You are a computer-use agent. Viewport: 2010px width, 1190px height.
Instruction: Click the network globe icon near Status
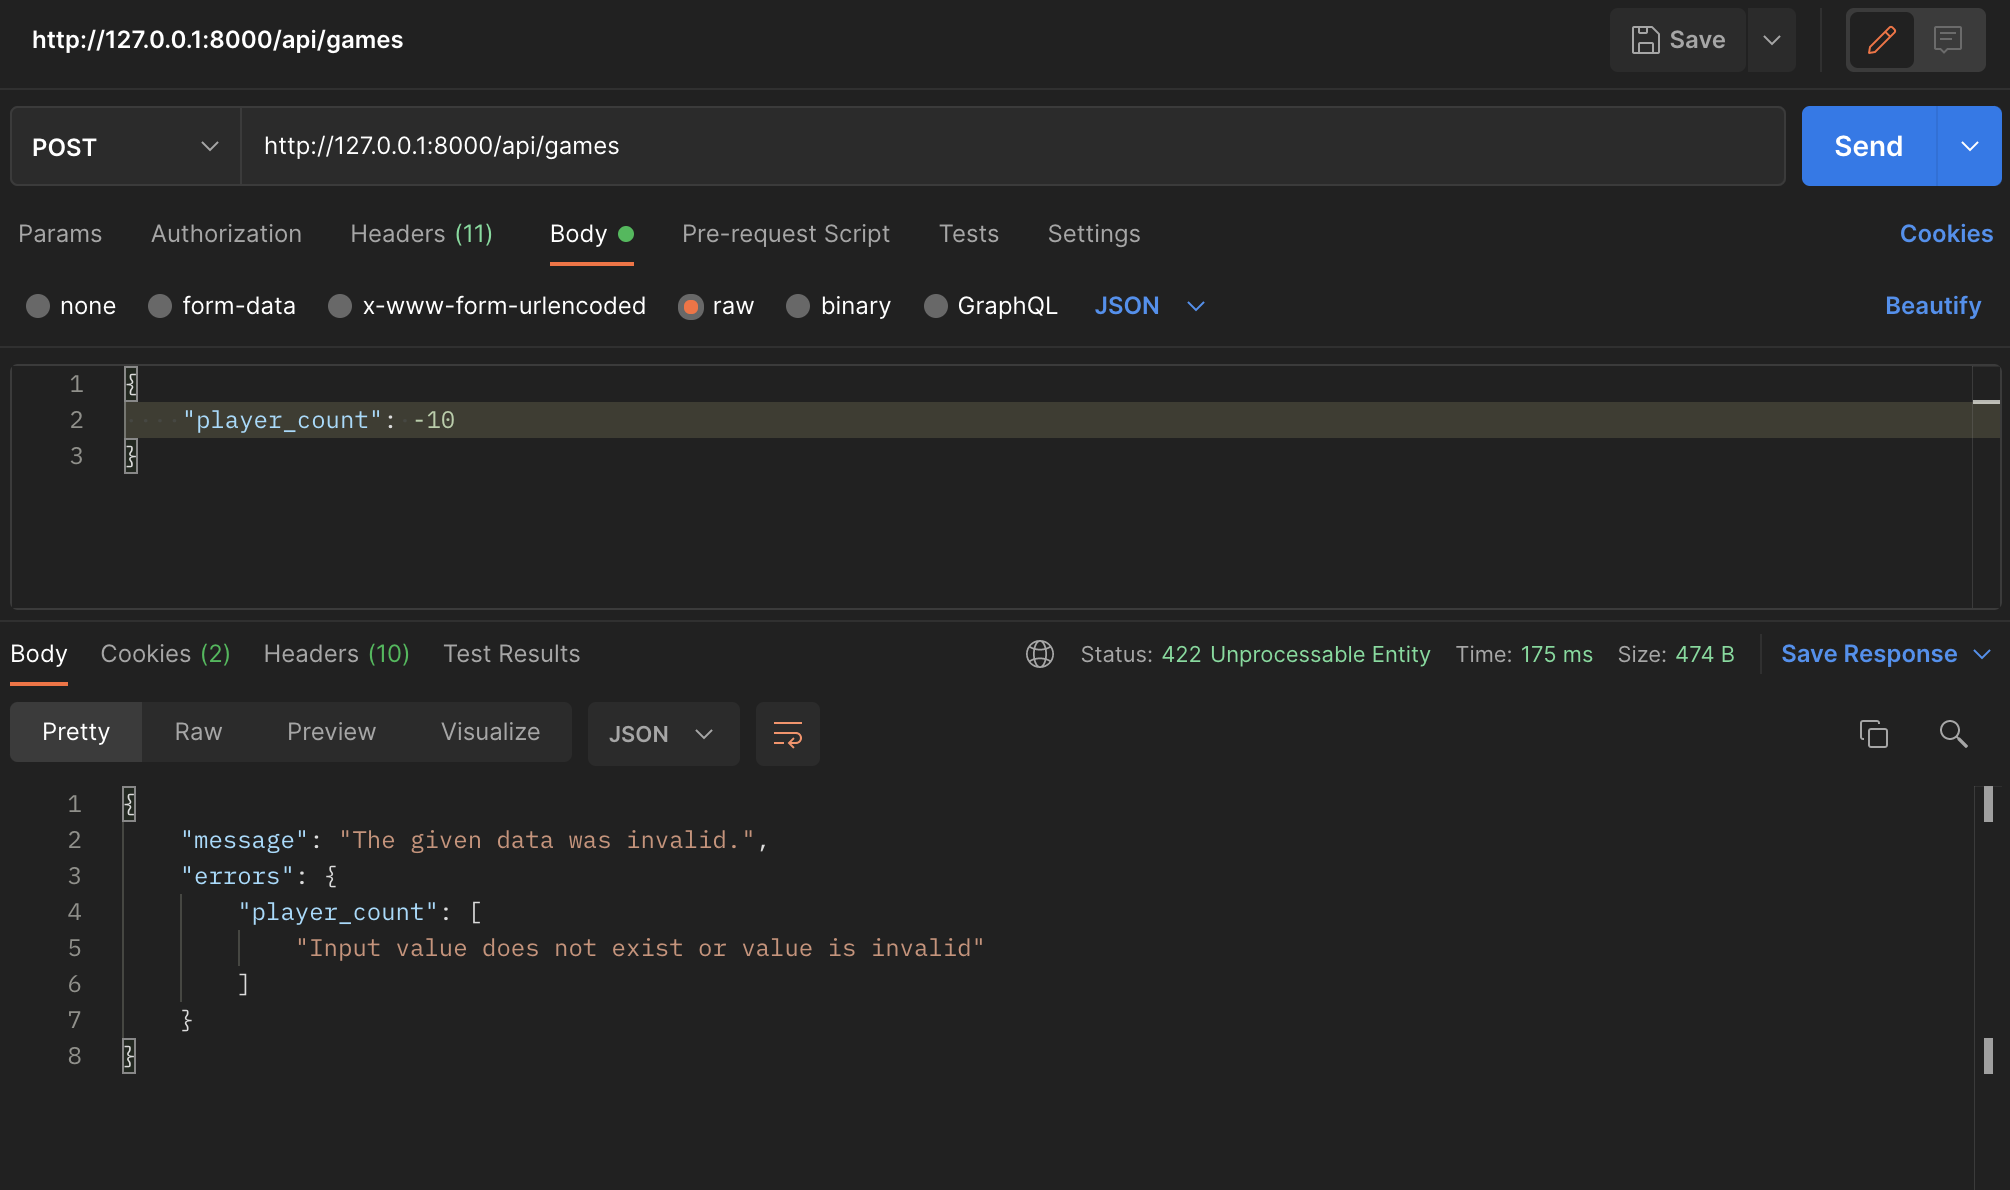(1040, 654)
